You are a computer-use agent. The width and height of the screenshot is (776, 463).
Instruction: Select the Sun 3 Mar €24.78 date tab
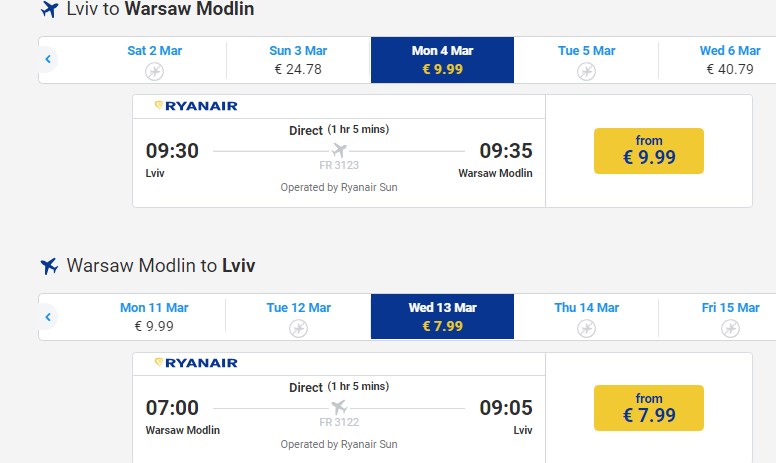coord(298,60)
